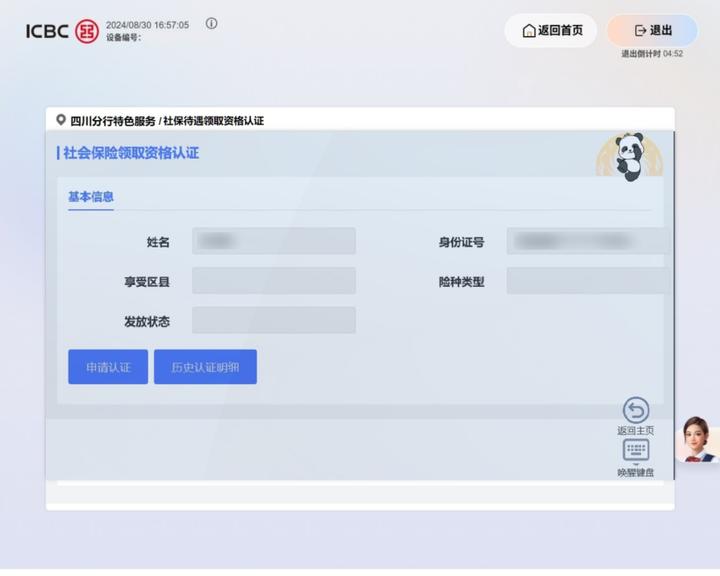Go to 四川分行特色服务 breadcrumb
The width and height of the screenshot is (720, 576).
[x=113, y=121]
